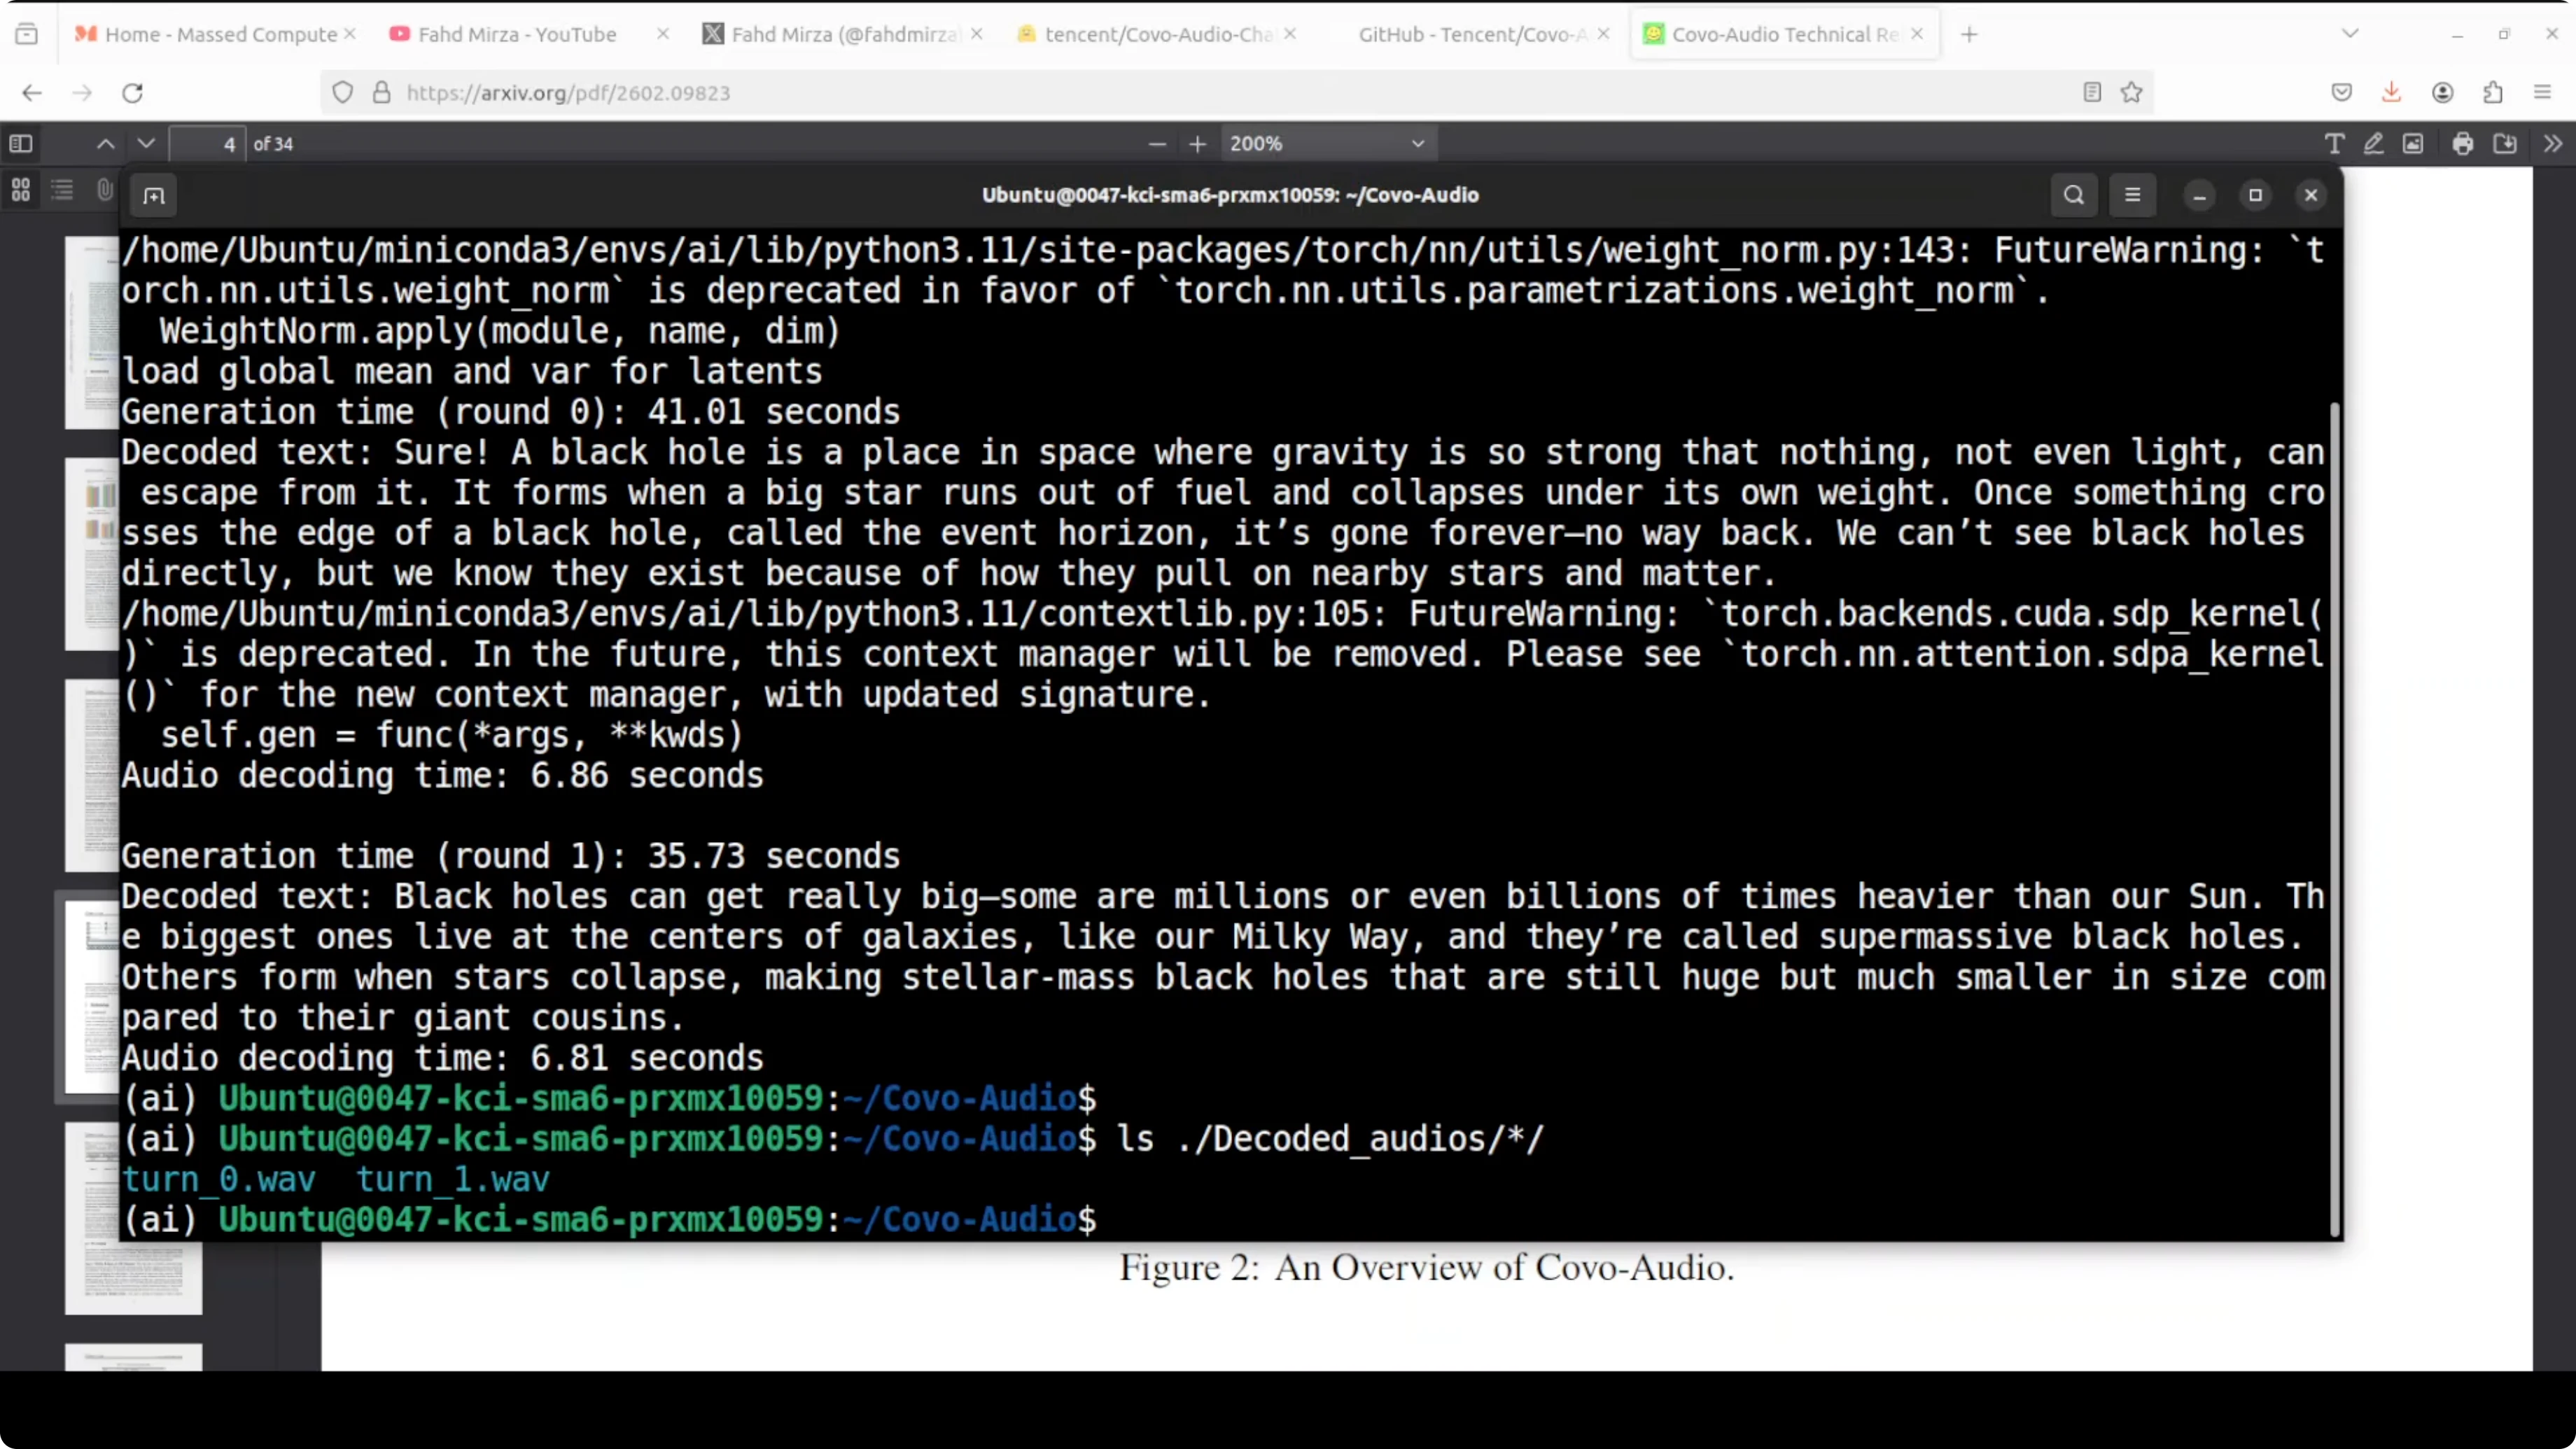Toggle reader view in address bar
Screen dimensions: 2576x1449
click(x=2092, y=93)
